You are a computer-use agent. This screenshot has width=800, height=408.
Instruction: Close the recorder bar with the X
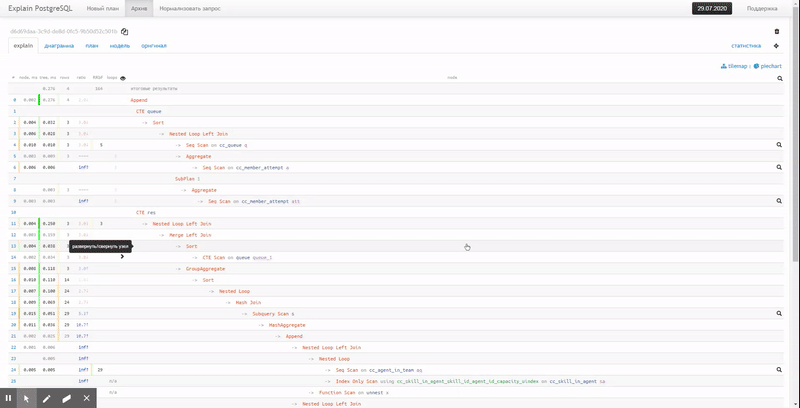87,398
